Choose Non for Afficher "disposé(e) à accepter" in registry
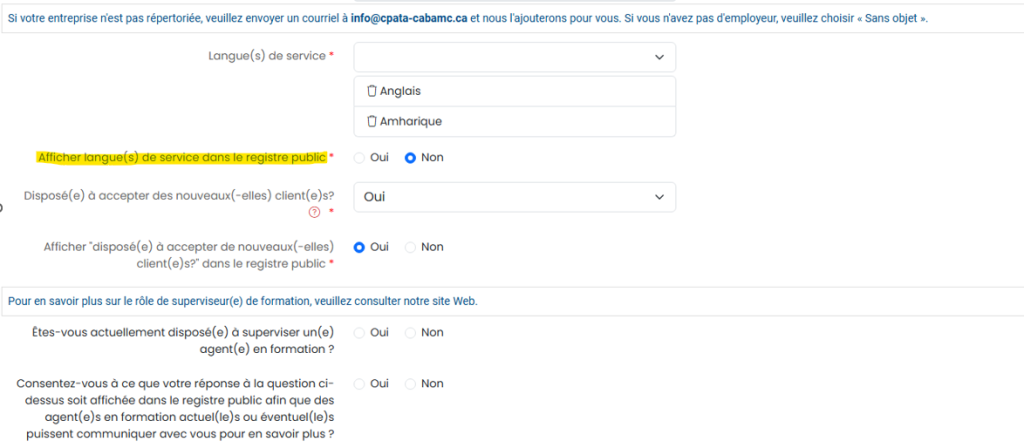This screenshot has height=448, width=1024. (410, 247)
